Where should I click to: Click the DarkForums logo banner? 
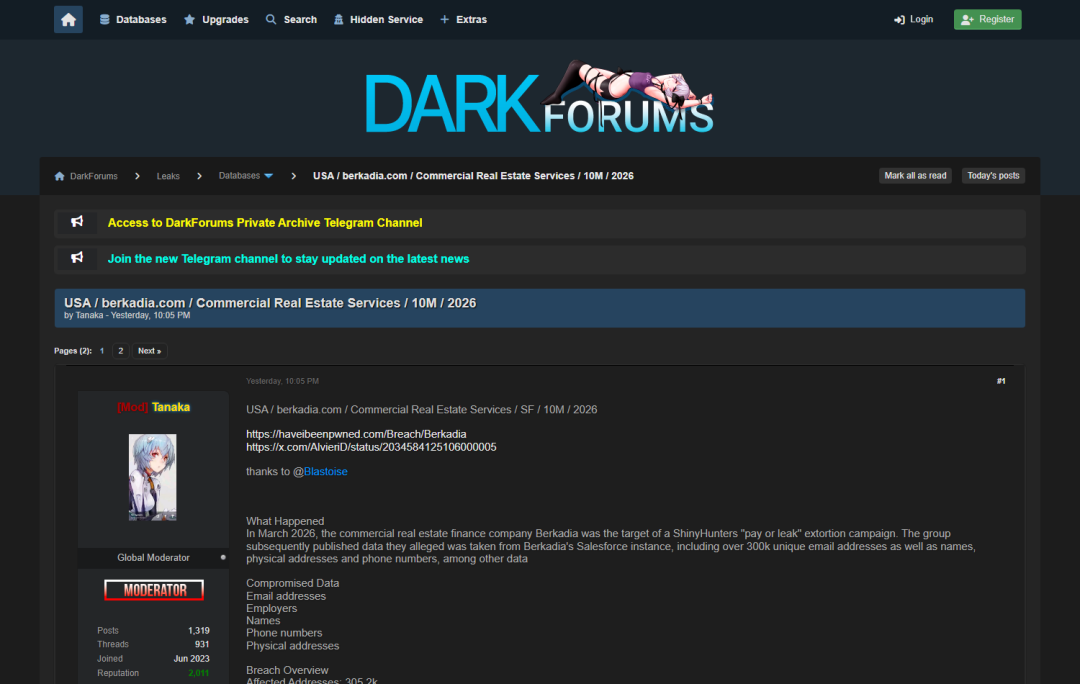pyautogui.click(x=539, y=98)
